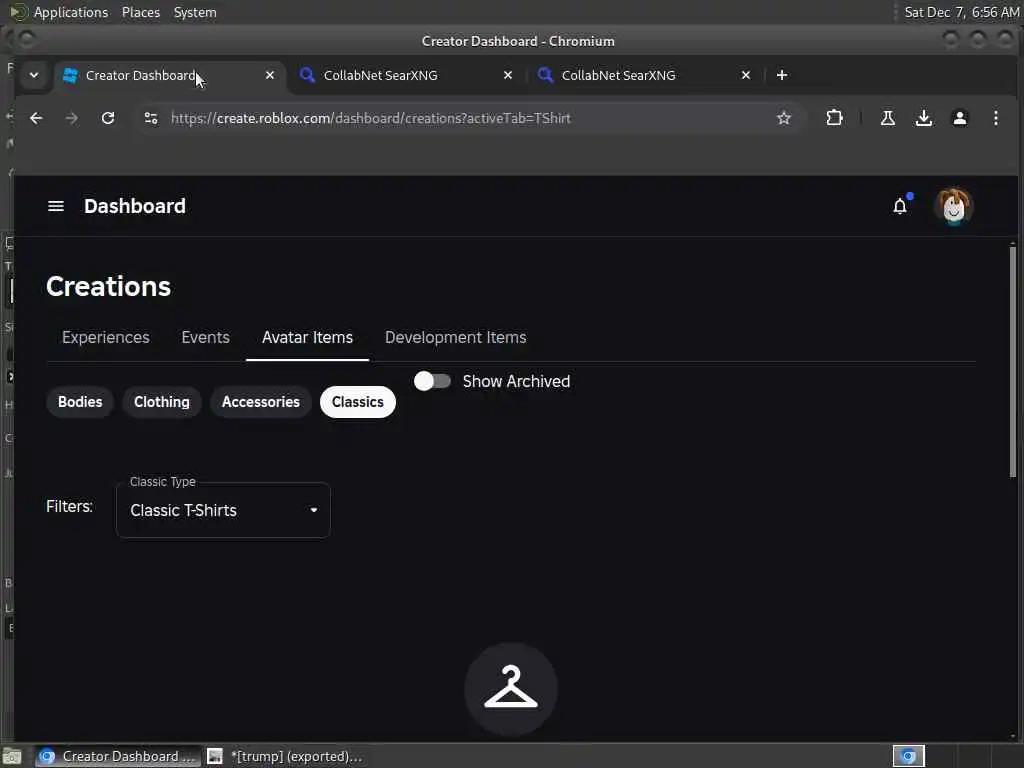Open the user avatar profile menu
Image resolution: width=1024 pixels, height=768 pixels.
point(953,206)
